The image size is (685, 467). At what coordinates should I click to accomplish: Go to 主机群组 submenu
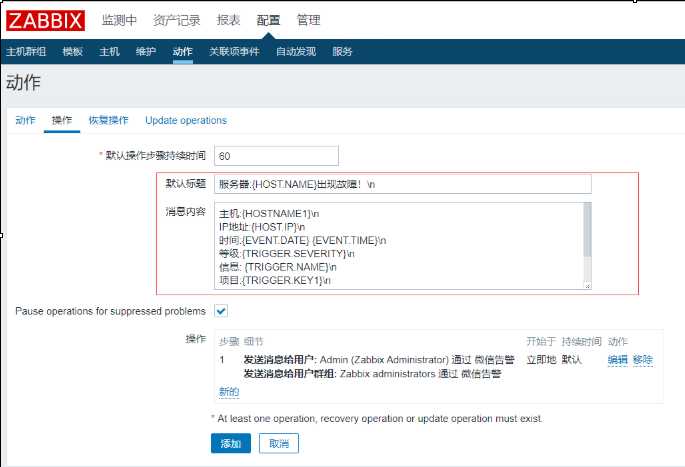[x=26, y=52]
